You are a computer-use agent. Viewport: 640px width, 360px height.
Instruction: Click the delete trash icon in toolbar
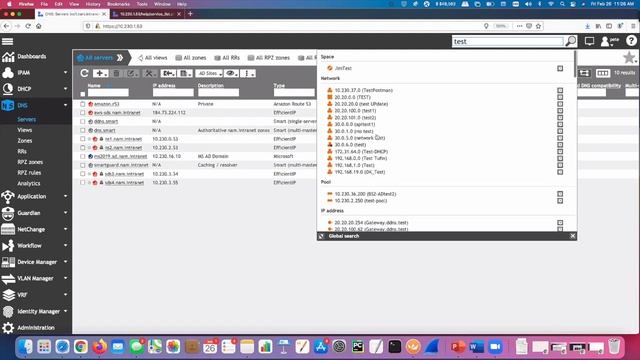click(116, 73)
